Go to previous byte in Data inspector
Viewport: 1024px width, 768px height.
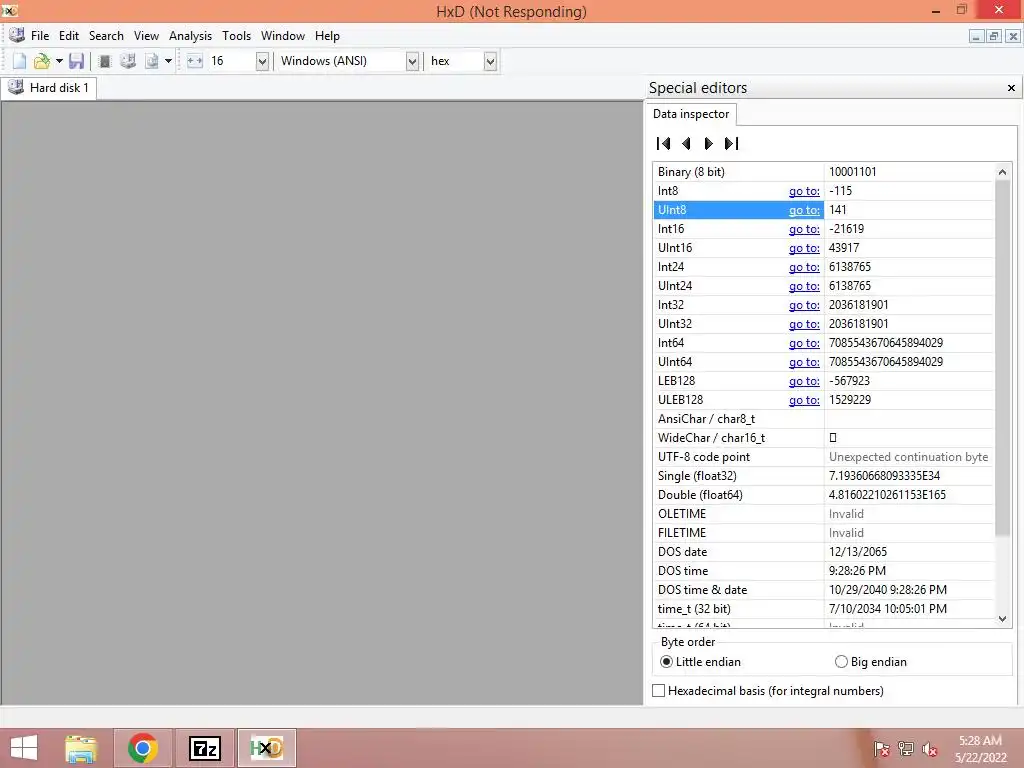[686, 144]
